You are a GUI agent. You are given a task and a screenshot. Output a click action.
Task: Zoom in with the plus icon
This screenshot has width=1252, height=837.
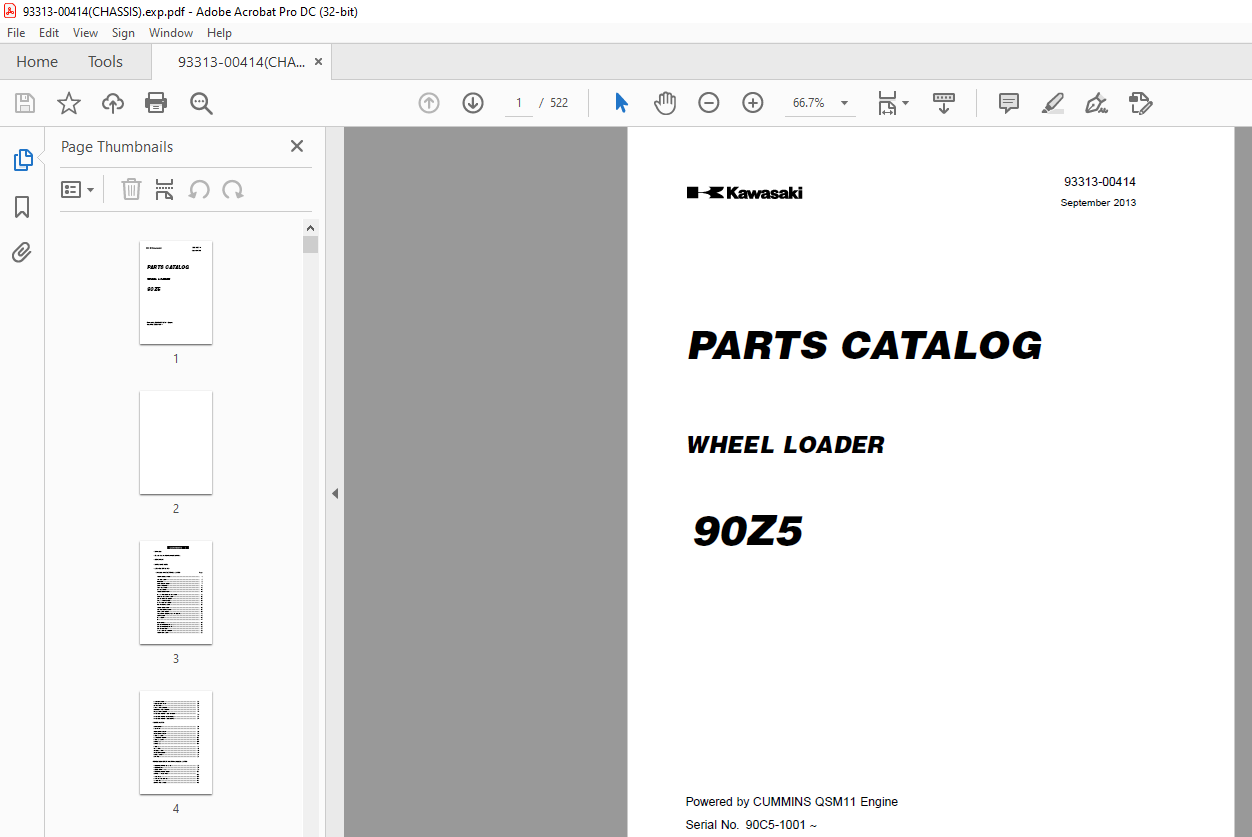tap(753, 103)
